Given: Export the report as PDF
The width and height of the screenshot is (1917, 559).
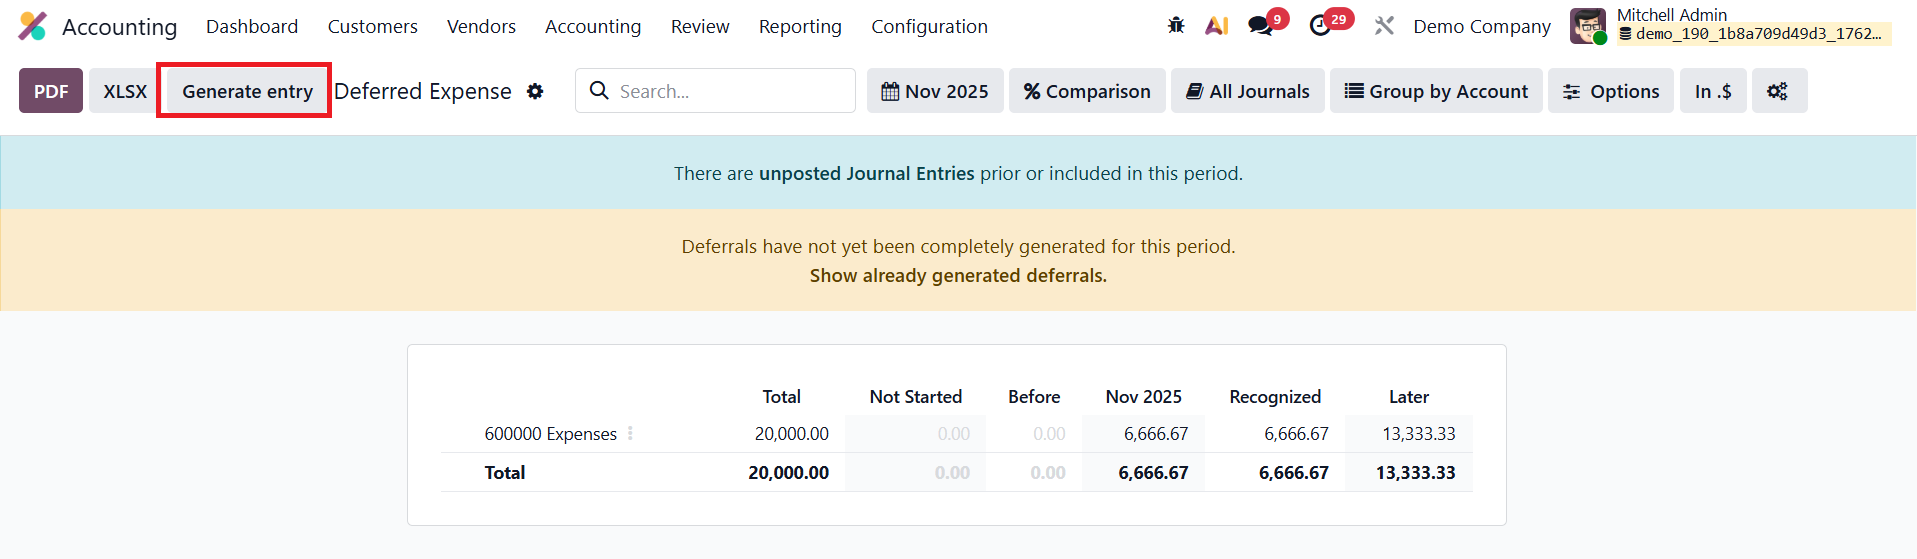Looking at the screenshot, I should point(51,91).
